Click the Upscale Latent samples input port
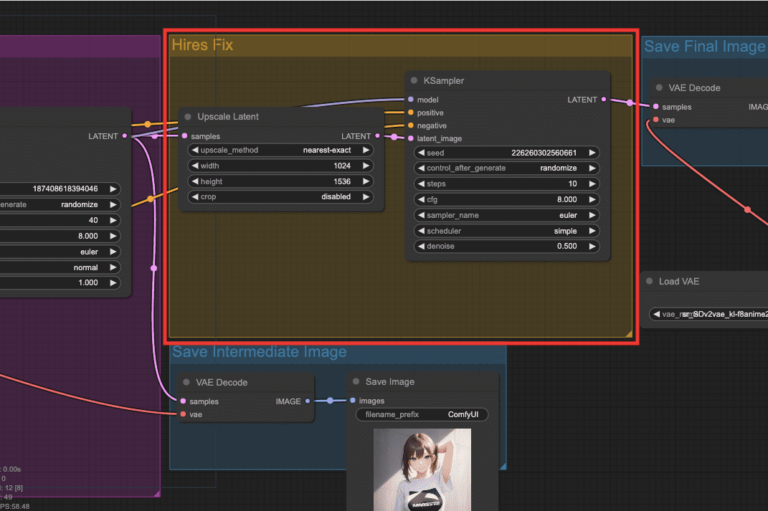The image size is (768, 511). pyautogui.click(x=182, y=136)
